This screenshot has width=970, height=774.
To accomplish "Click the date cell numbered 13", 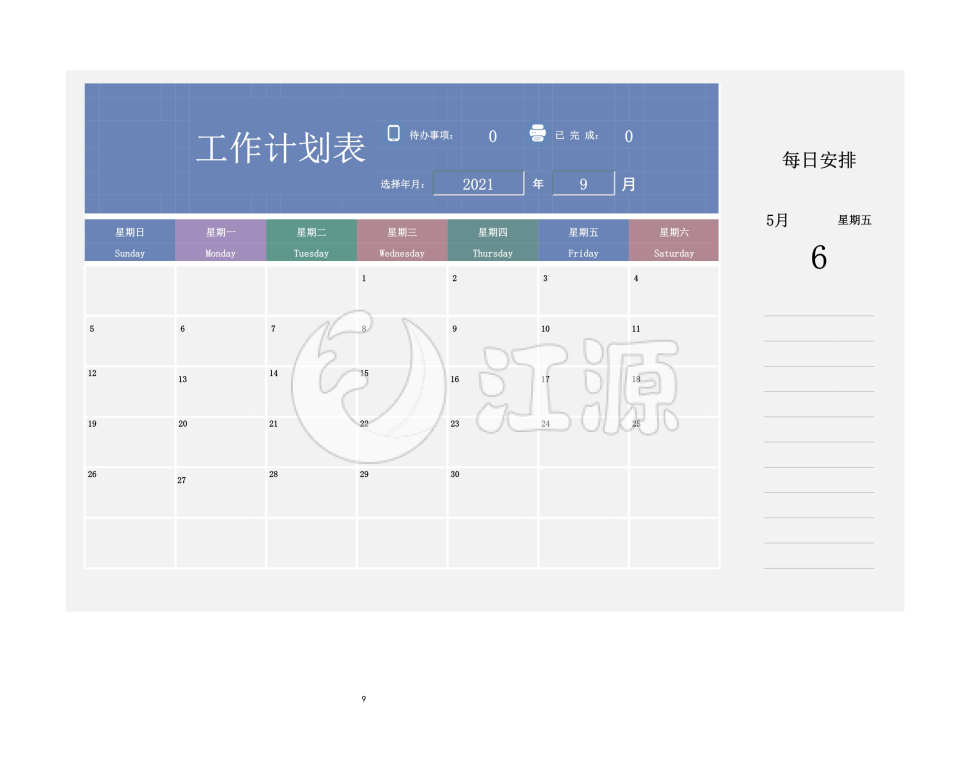I will (x=221, y=392).
